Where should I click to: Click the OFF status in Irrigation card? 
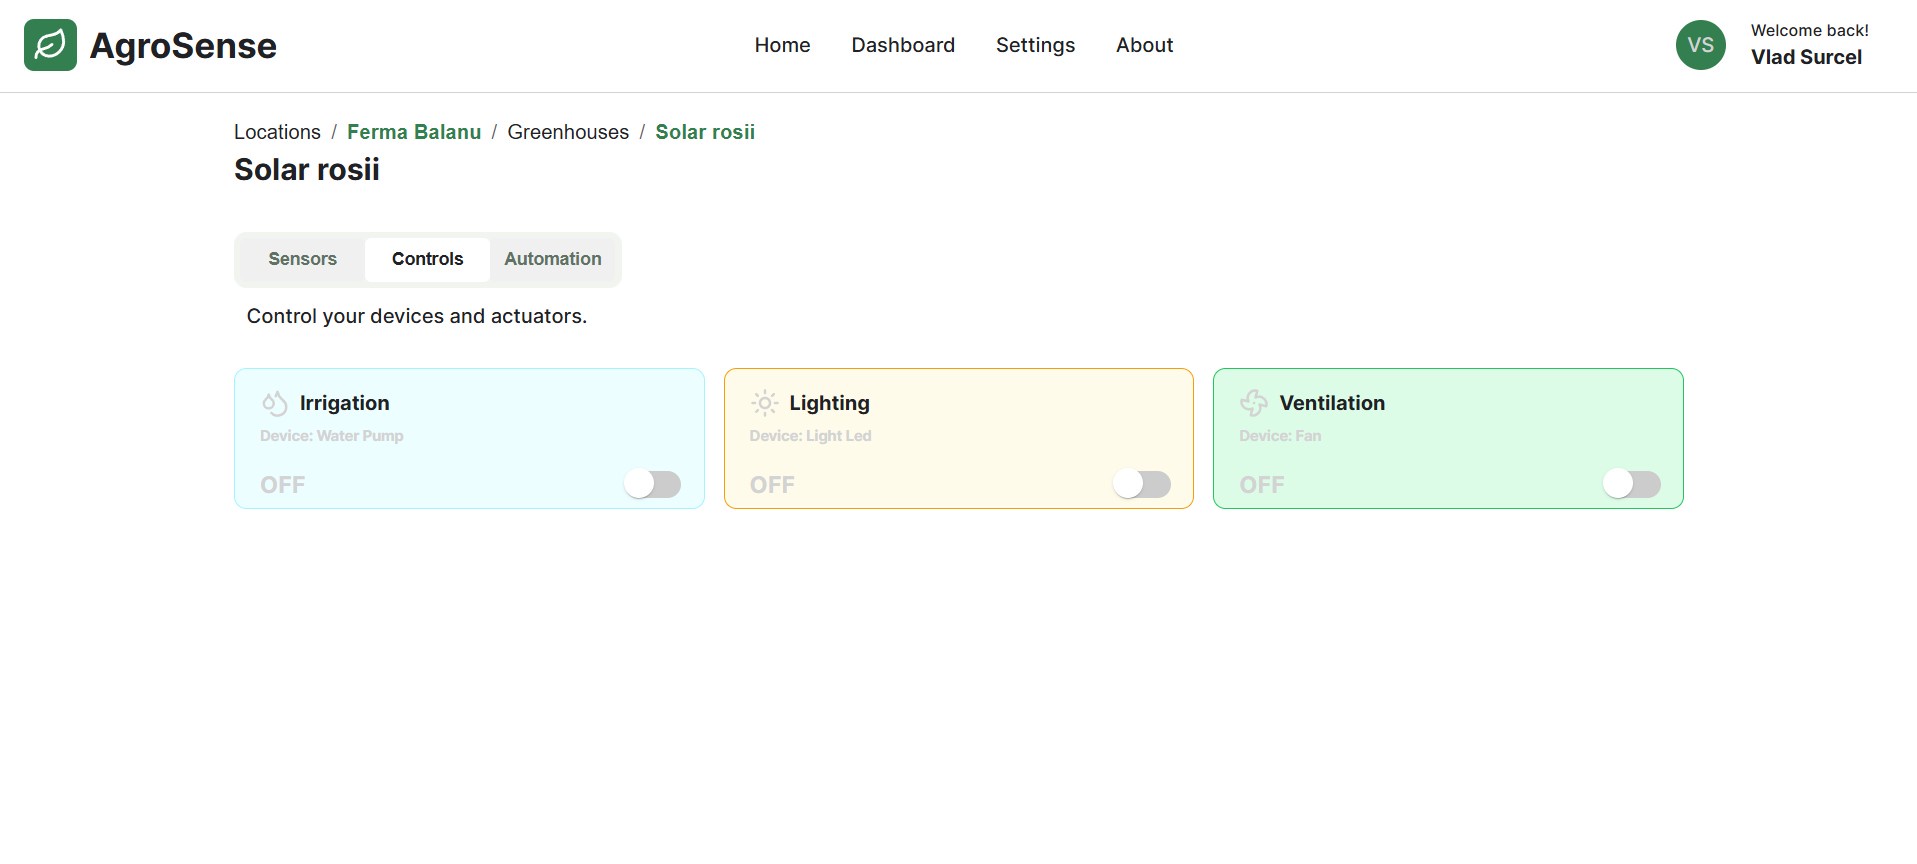(x=283, y=485)
